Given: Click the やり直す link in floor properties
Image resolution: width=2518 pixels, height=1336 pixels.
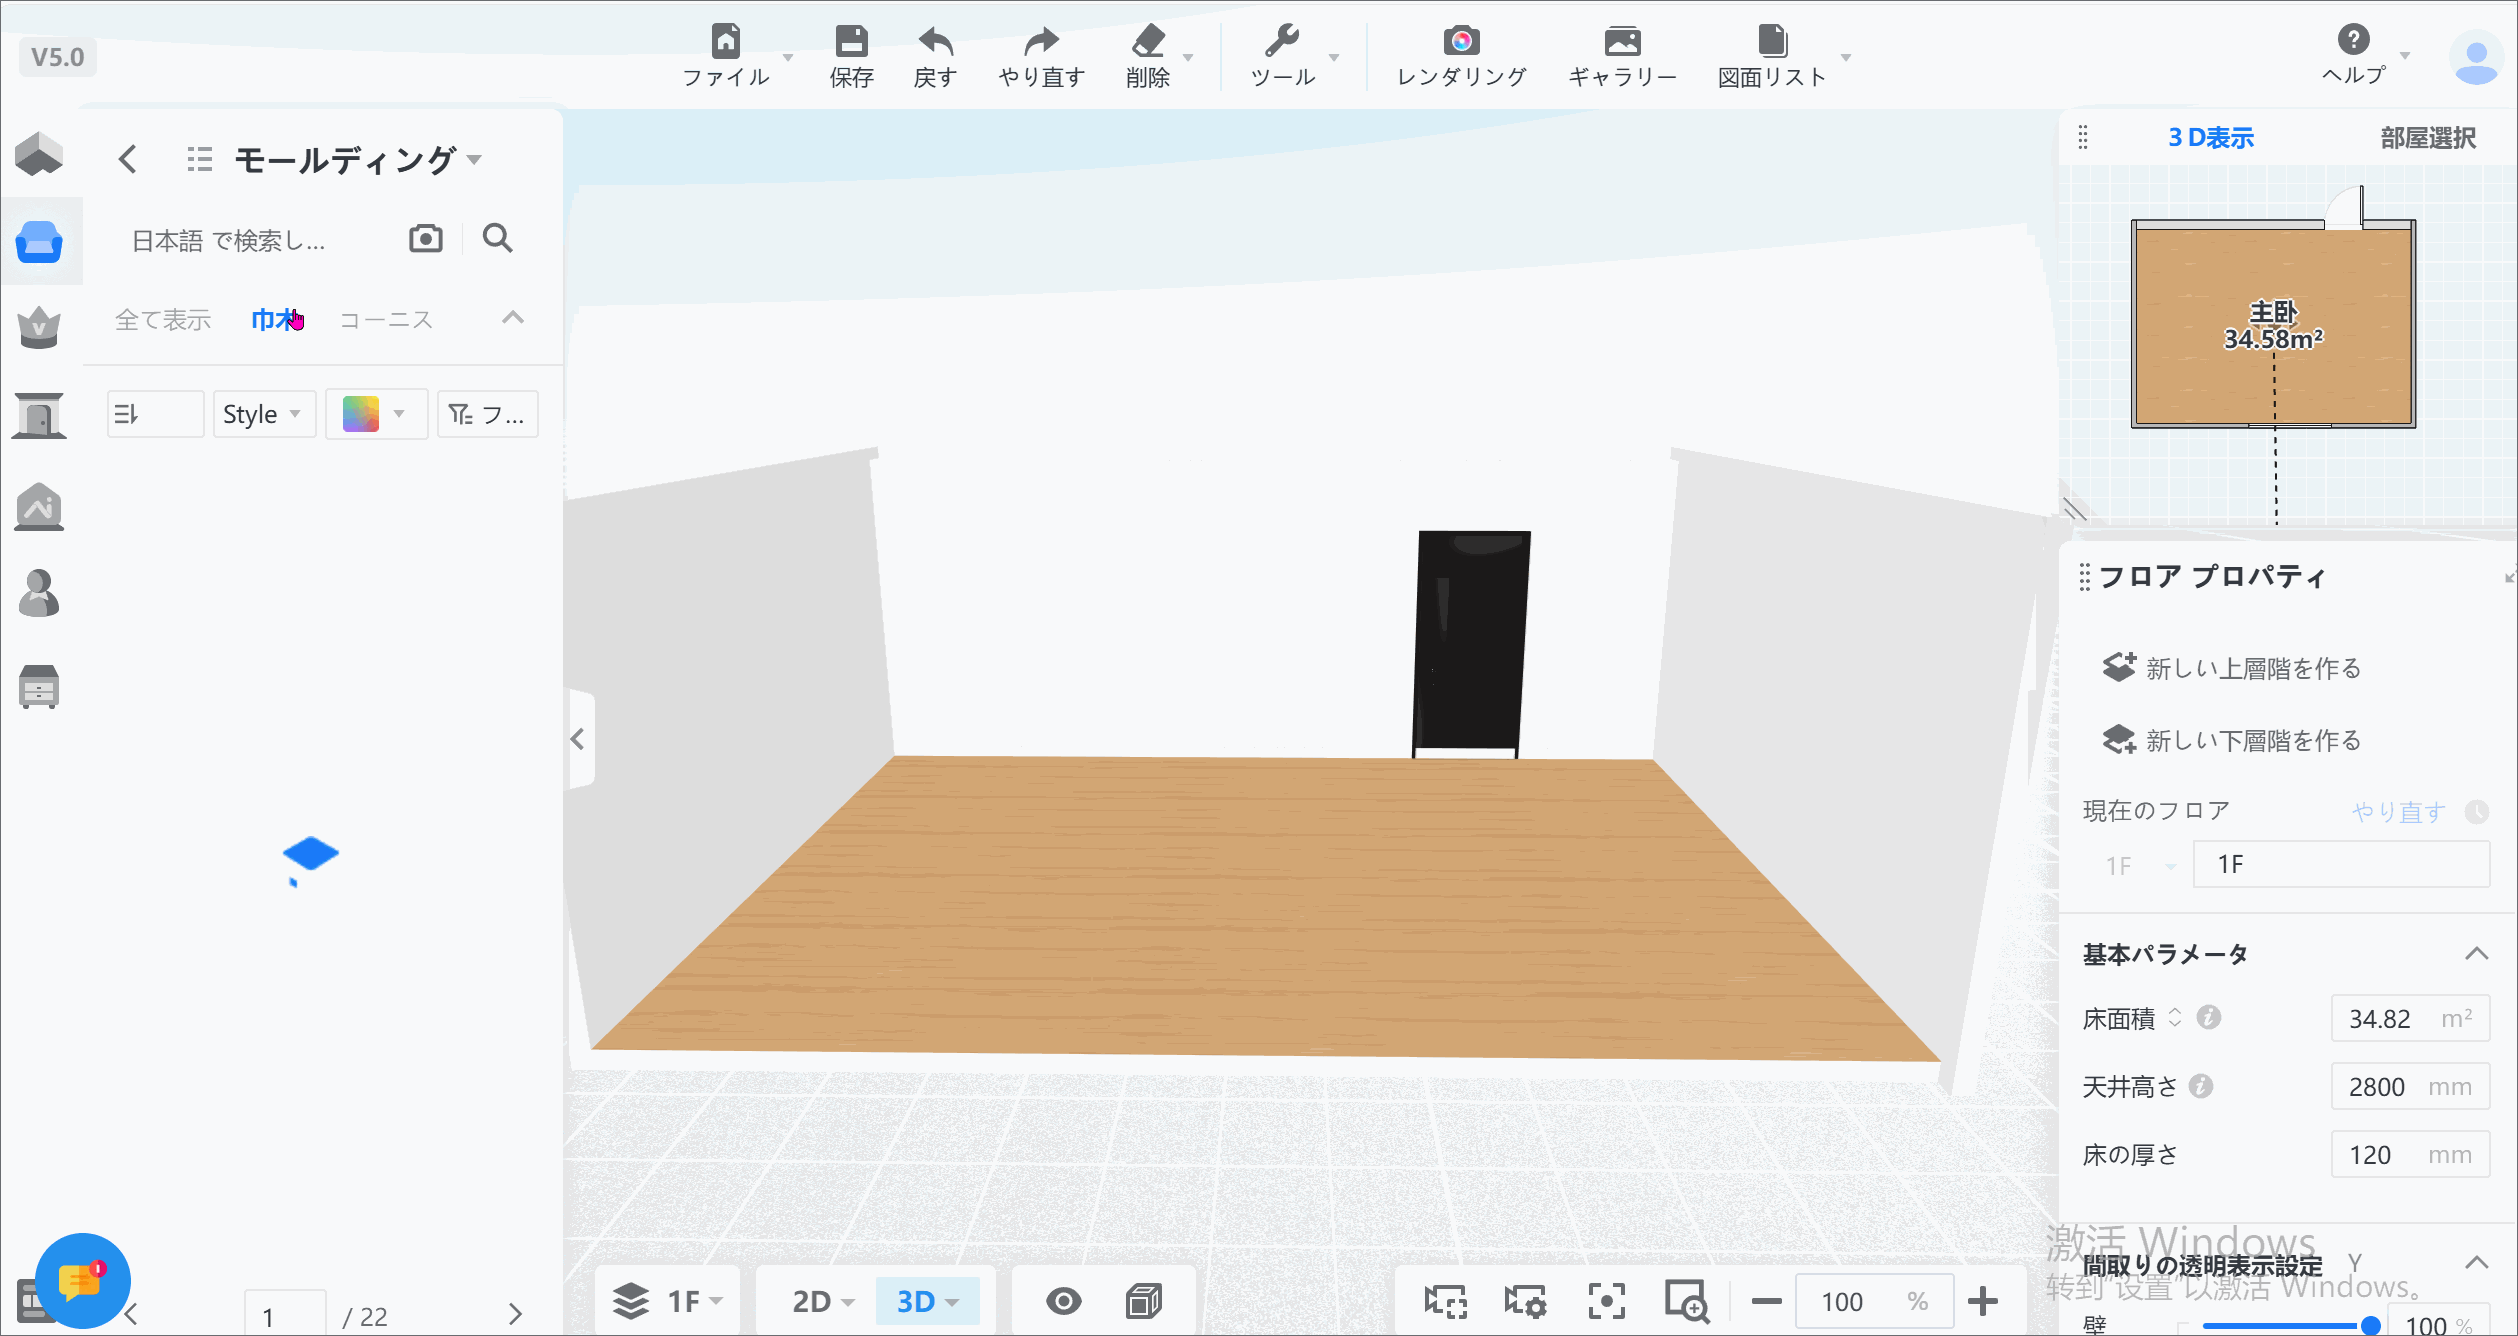Looking at the screenshot, I should (x=2399, y=811).
